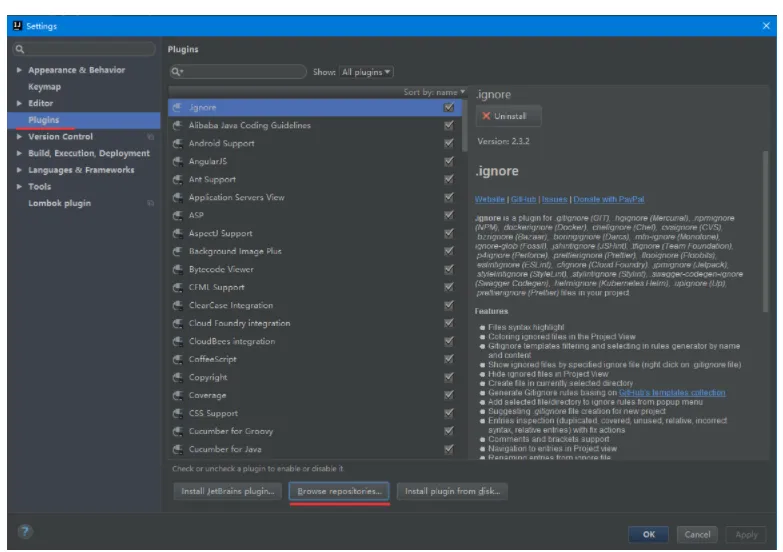The image size is (783, 552).
Task: Click the project-level icon beside Lombok plugin
Action: coord(150,203)
